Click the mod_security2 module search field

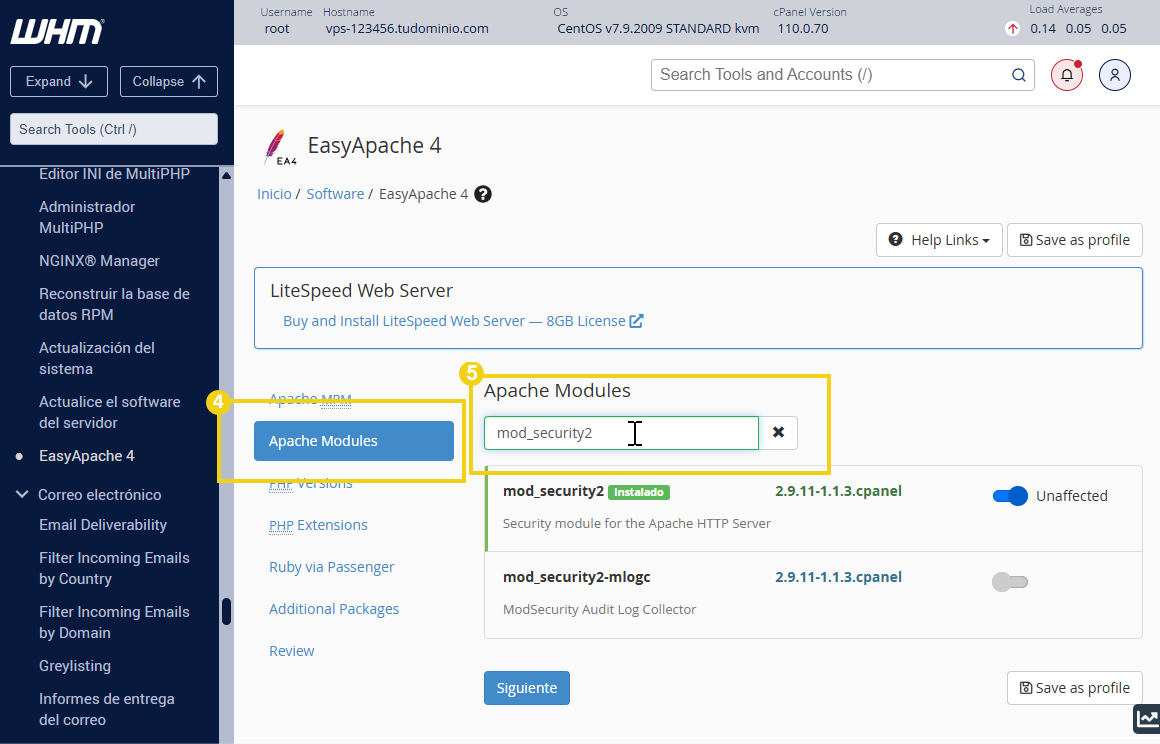pyautogui.click(x=621, y=433)
